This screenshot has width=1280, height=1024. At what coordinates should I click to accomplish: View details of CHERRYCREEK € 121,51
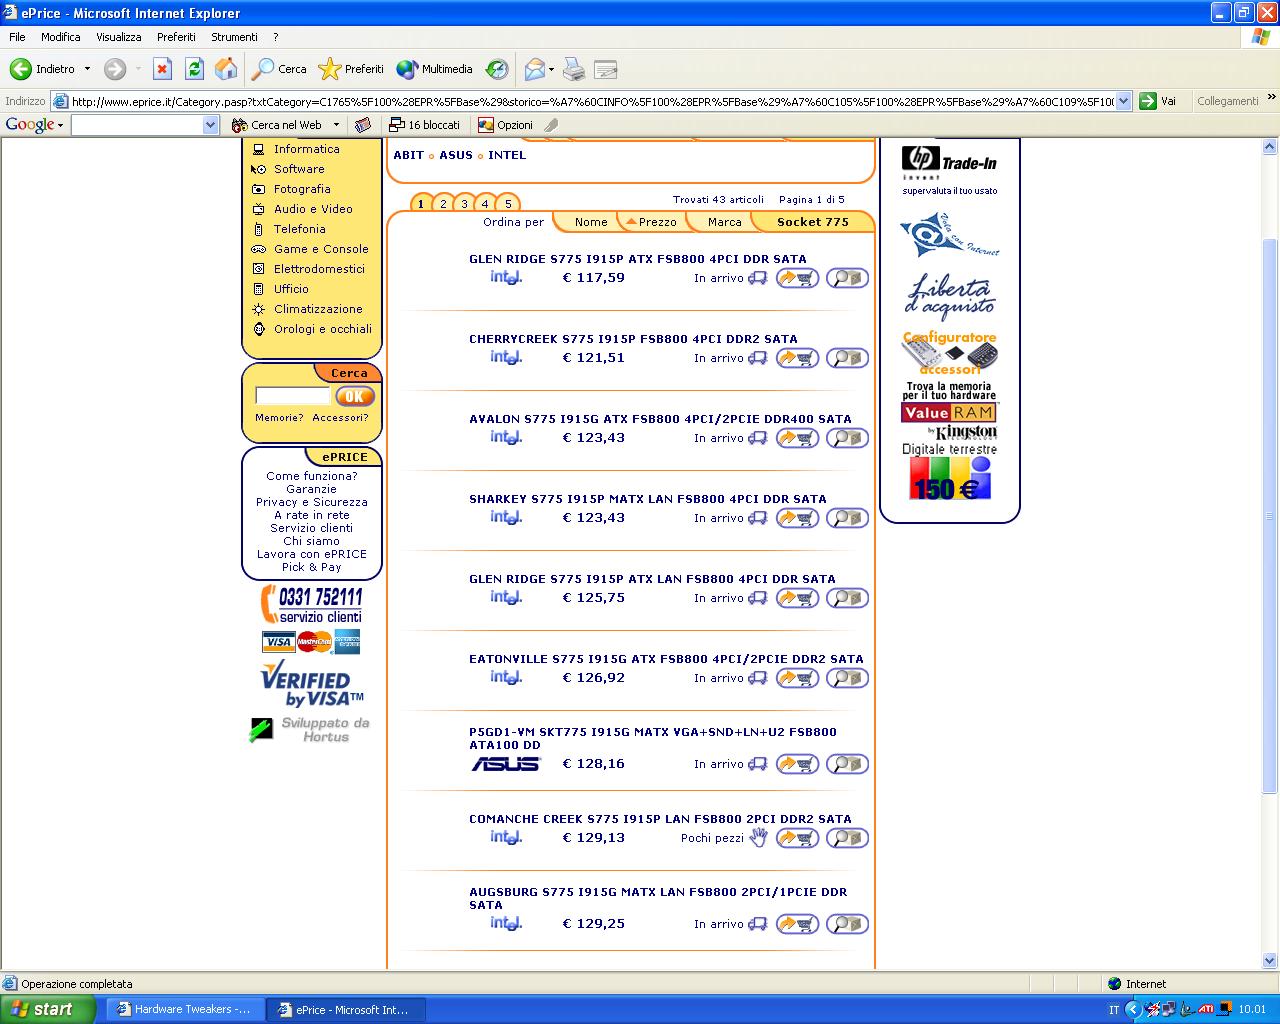click(847, 358)
